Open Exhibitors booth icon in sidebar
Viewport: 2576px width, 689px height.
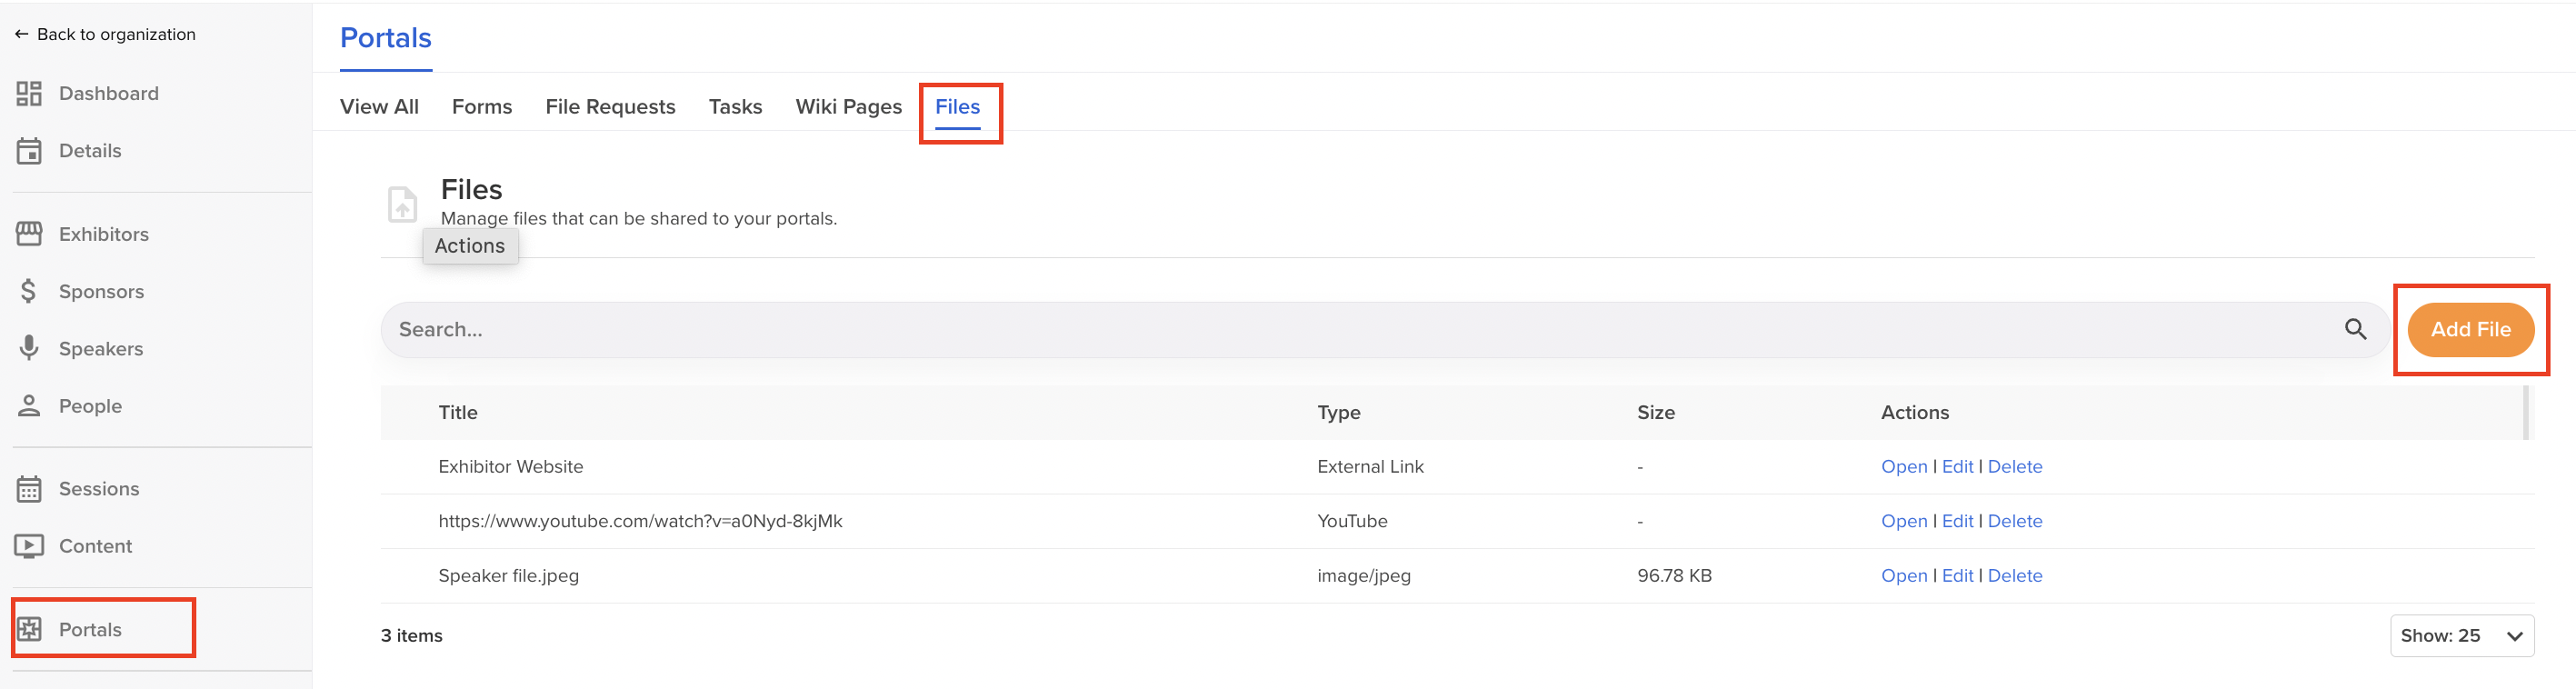tap(29, 234)
